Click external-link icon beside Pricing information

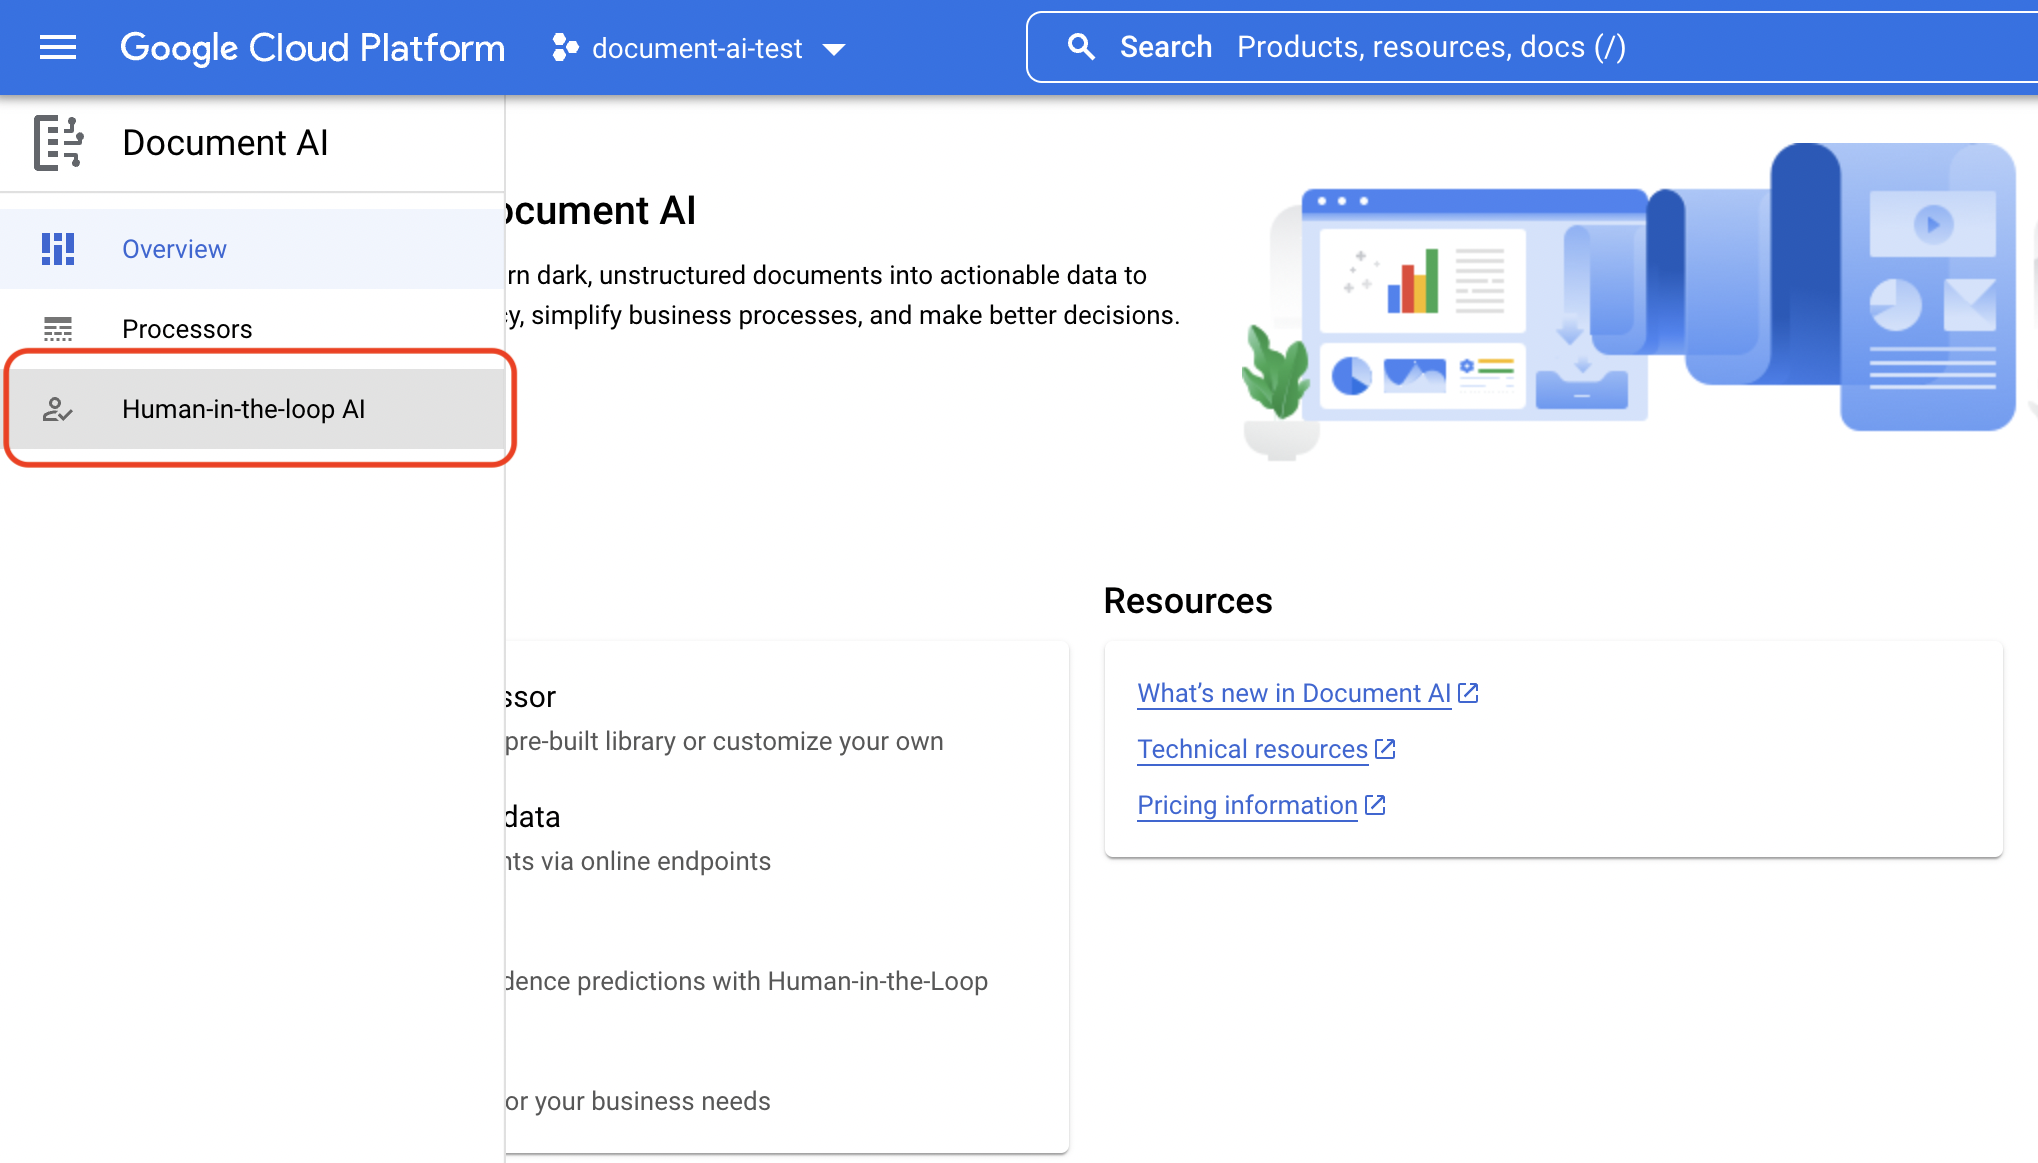tap(1375, 805)
